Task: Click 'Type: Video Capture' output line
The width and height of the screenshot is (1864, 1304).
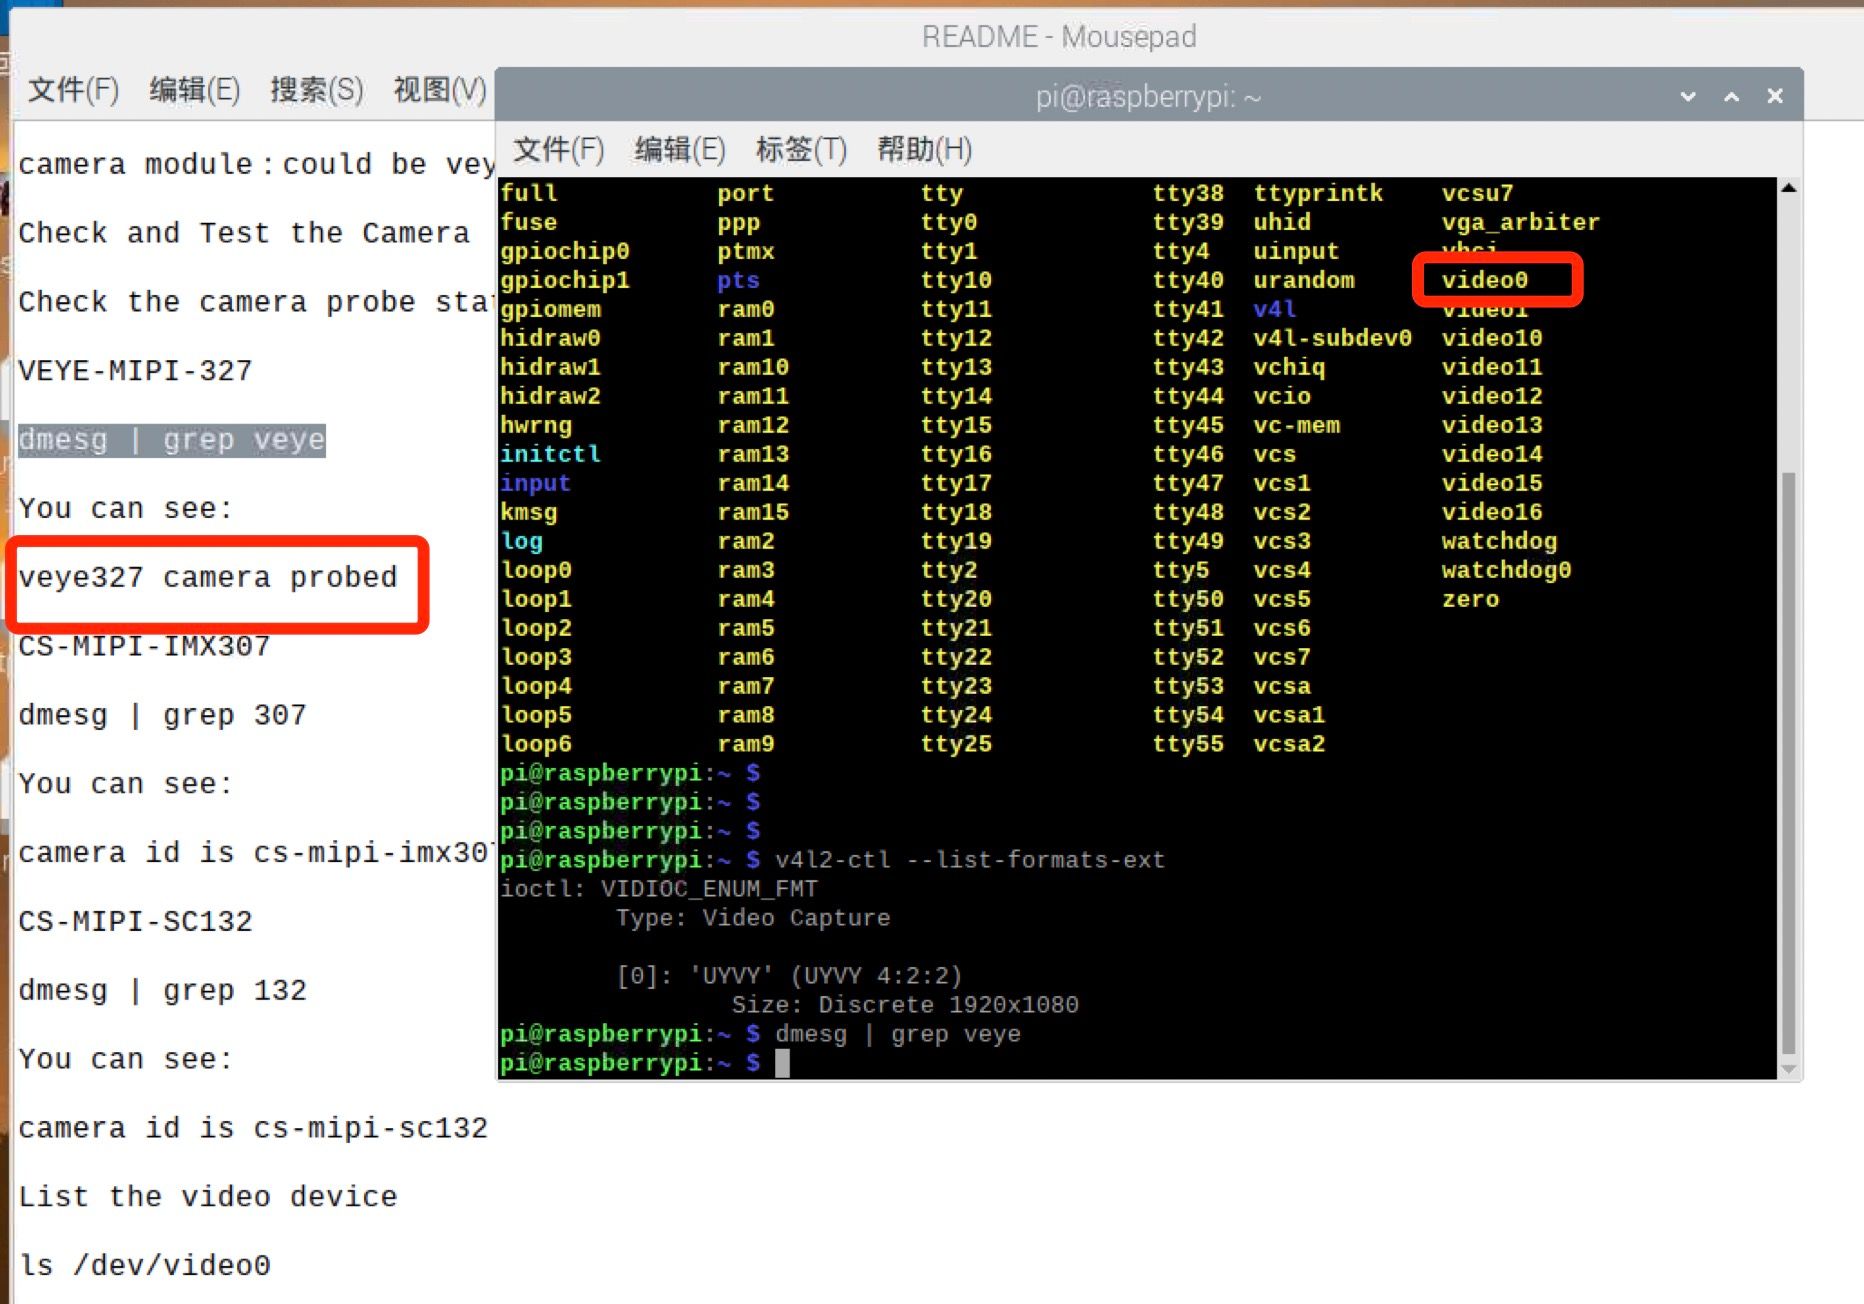Action: click(x=753, y=918)
